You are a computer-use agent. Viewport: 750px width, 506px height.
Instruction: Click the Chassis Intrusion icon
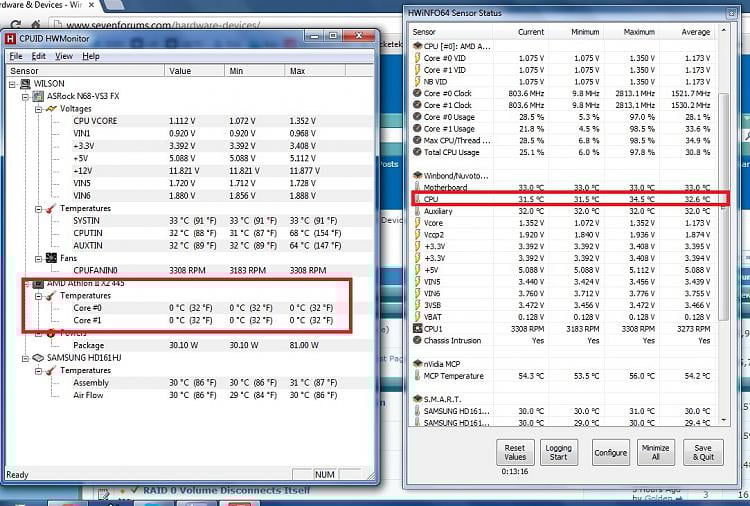coord(417,340)
